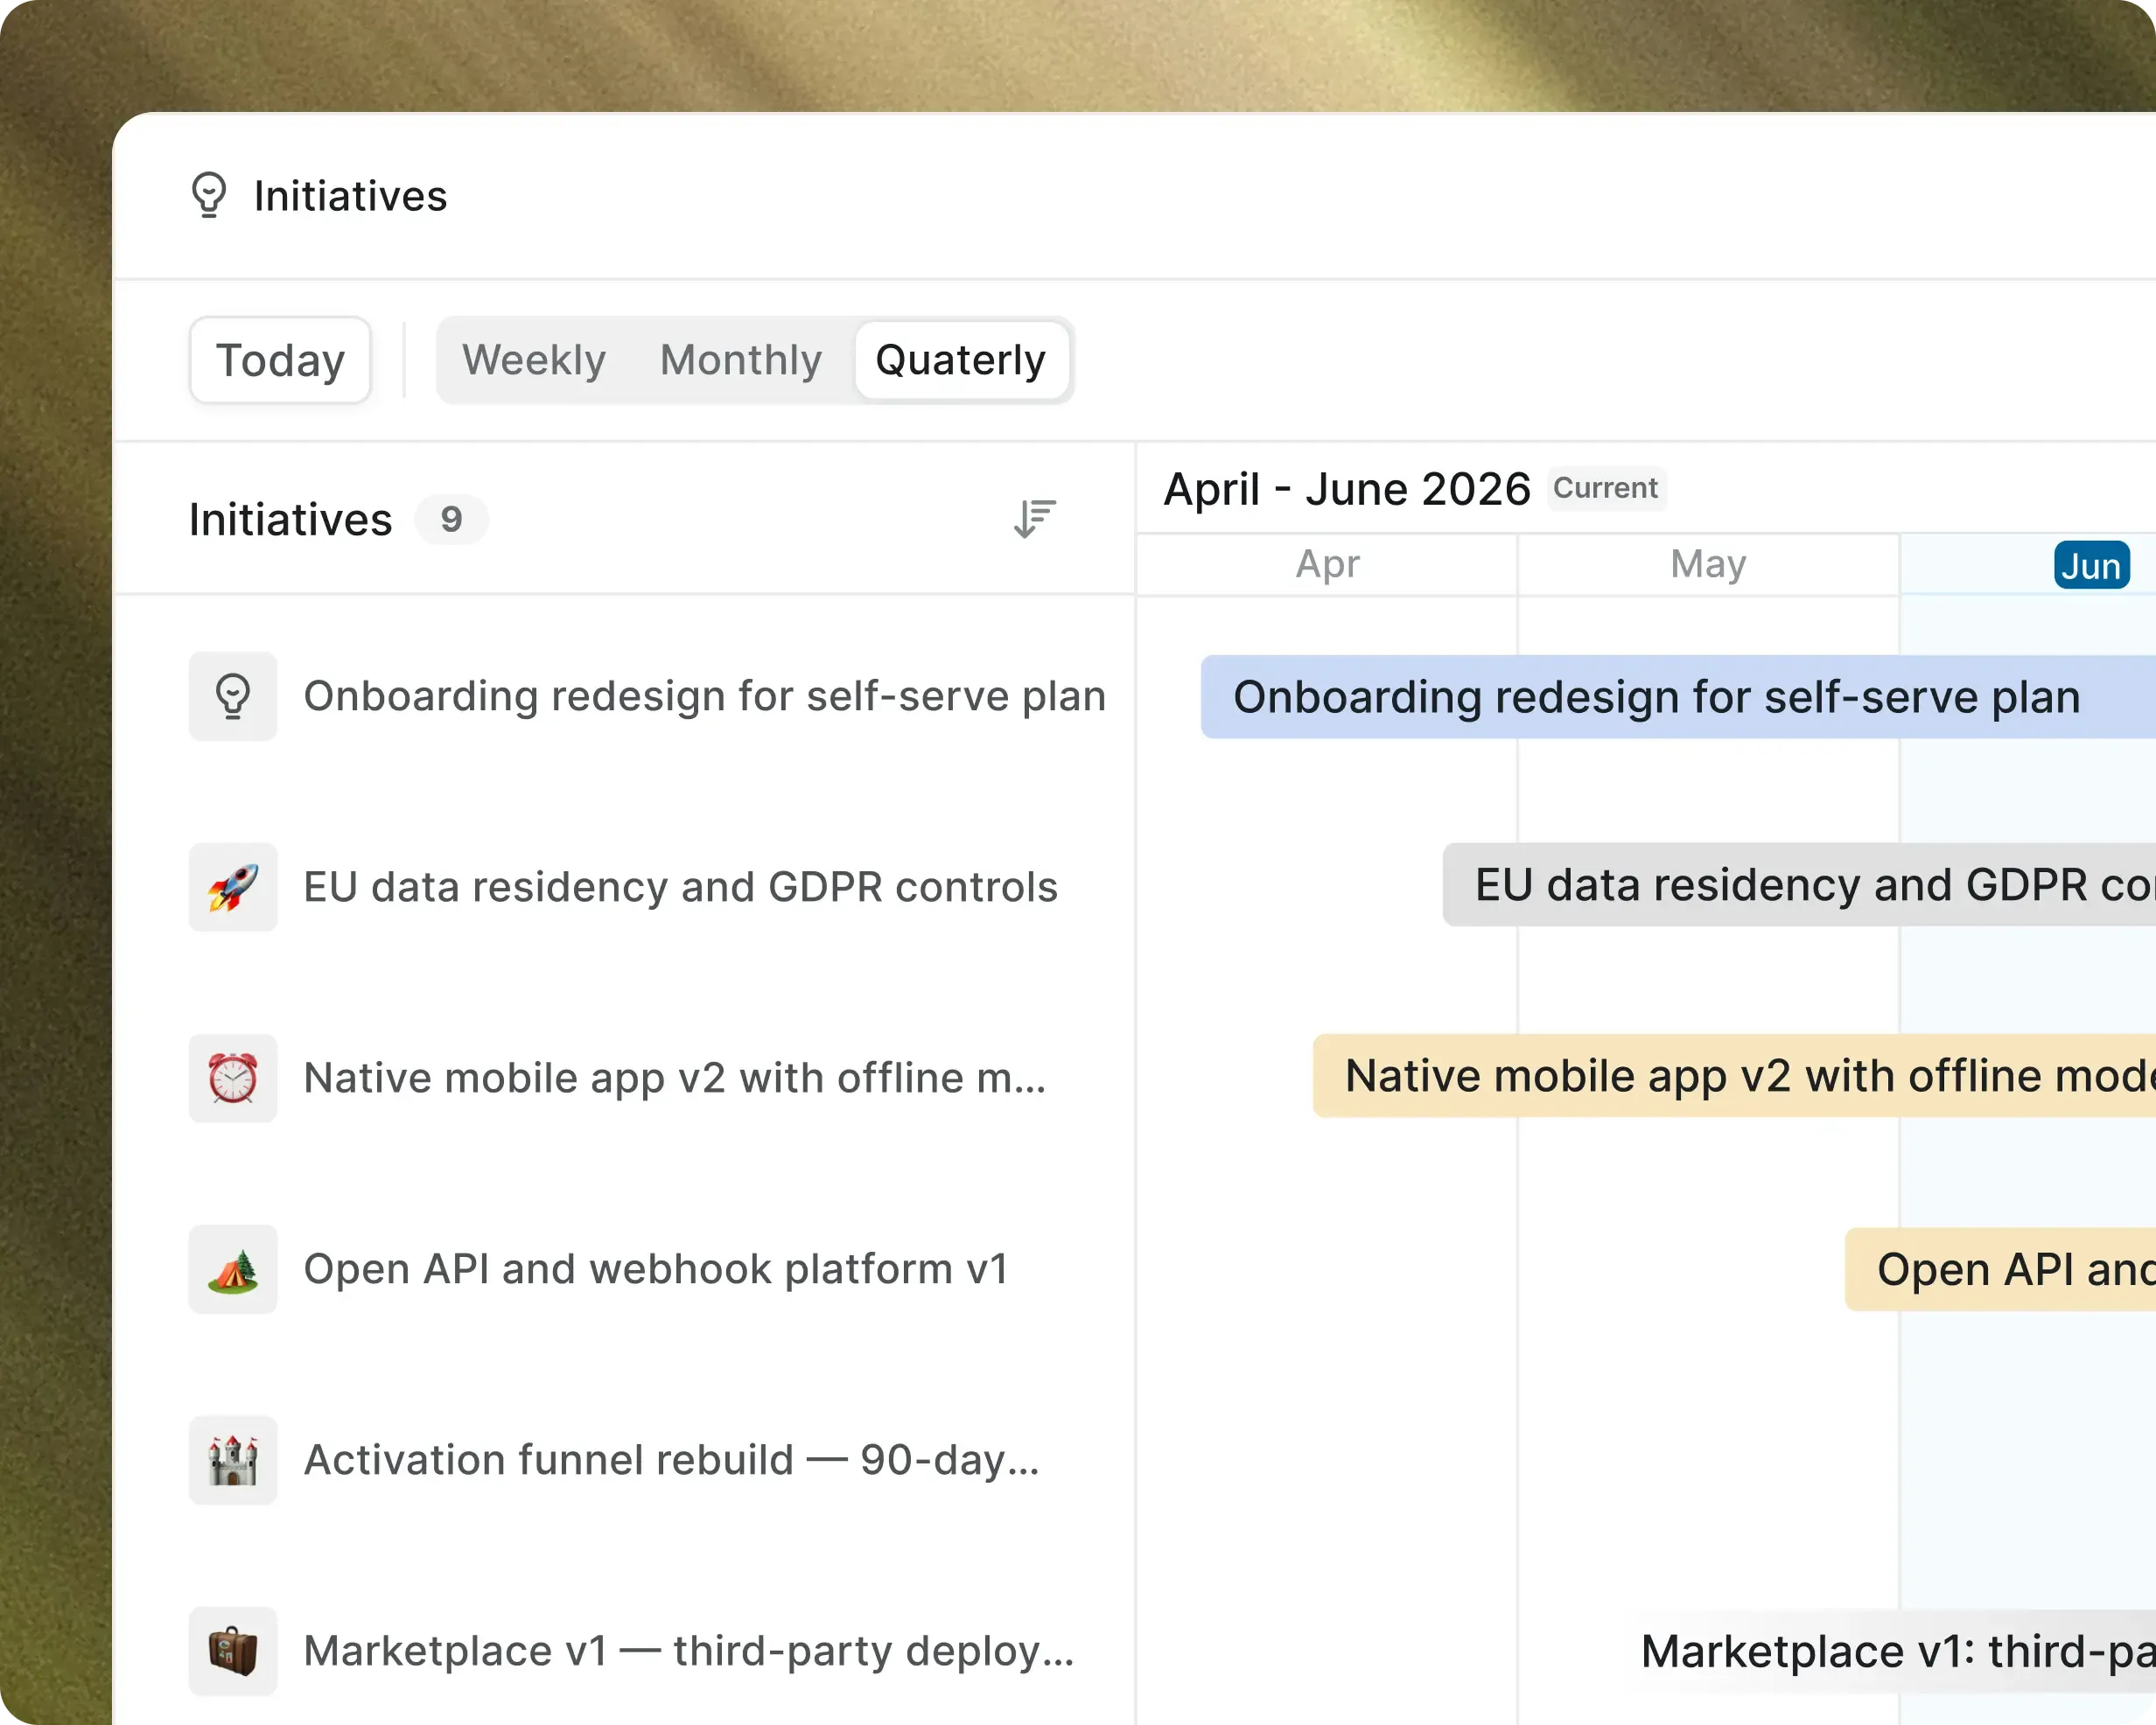Select the castle icon for Activation funnel rebuild
Viewport: 2156px width, 1725px height.
(x=233, y=1460)
